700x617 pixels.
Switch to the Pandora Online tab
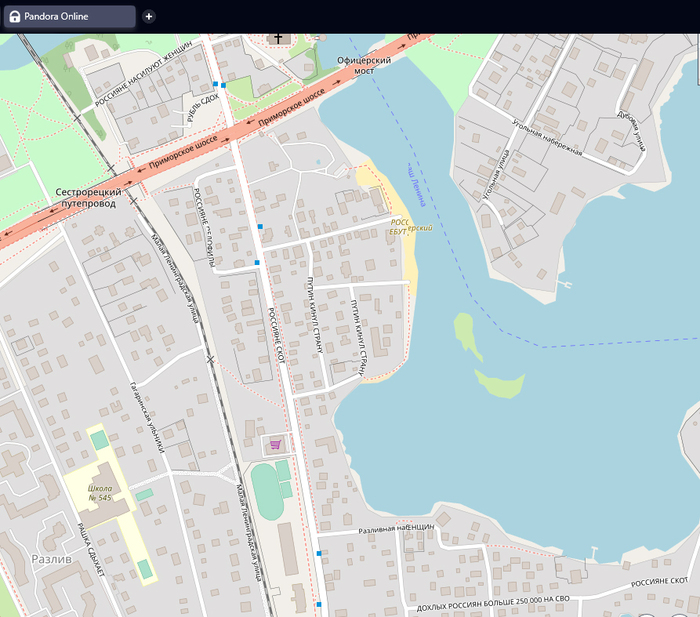pos(70,17)
